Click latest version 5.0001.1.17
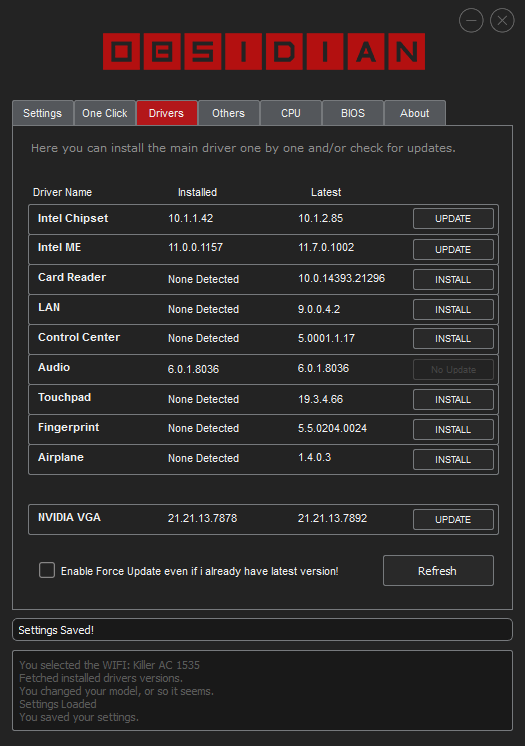 (326, 338)
